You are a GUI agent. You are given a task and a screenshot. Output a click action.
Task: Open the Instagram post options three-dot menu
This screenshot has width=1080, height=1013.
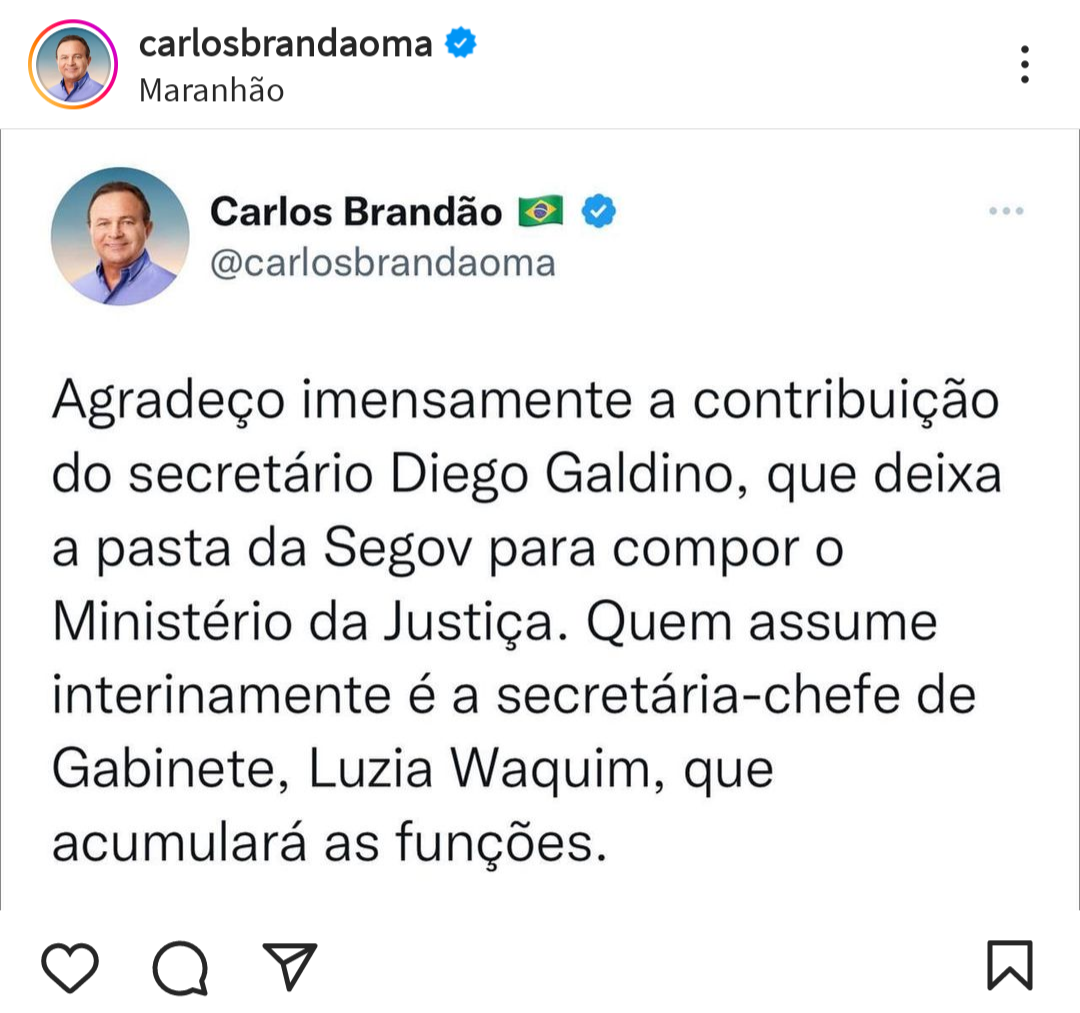[x=1025, y=65]
